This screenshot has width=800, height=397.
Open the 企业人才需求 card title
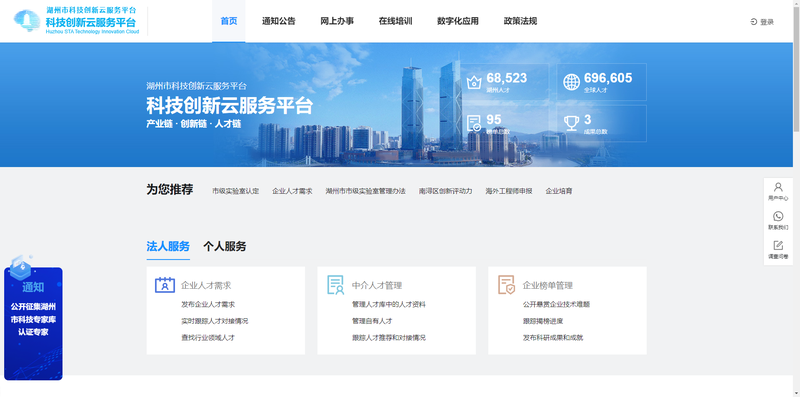[206, 286]
